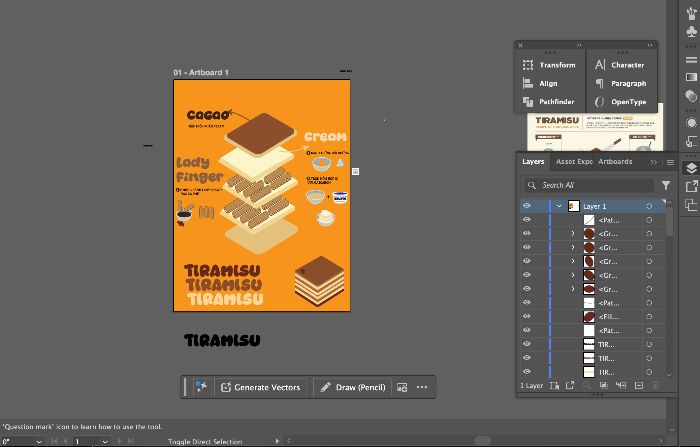The image size is (700, 447).
Task: Open the Character panel
Action: 620,65
